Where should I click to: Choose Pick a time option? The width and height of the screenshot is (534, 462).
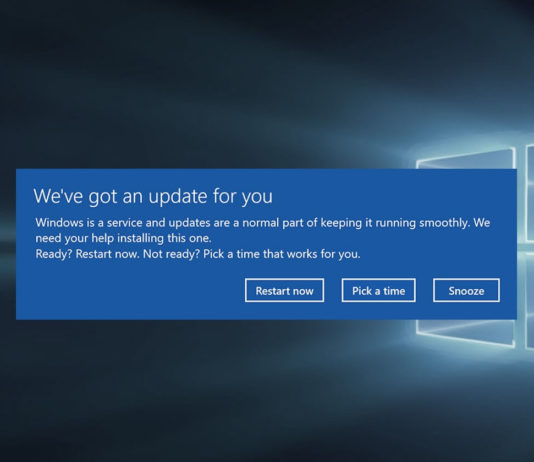click(x=378, y=290)
